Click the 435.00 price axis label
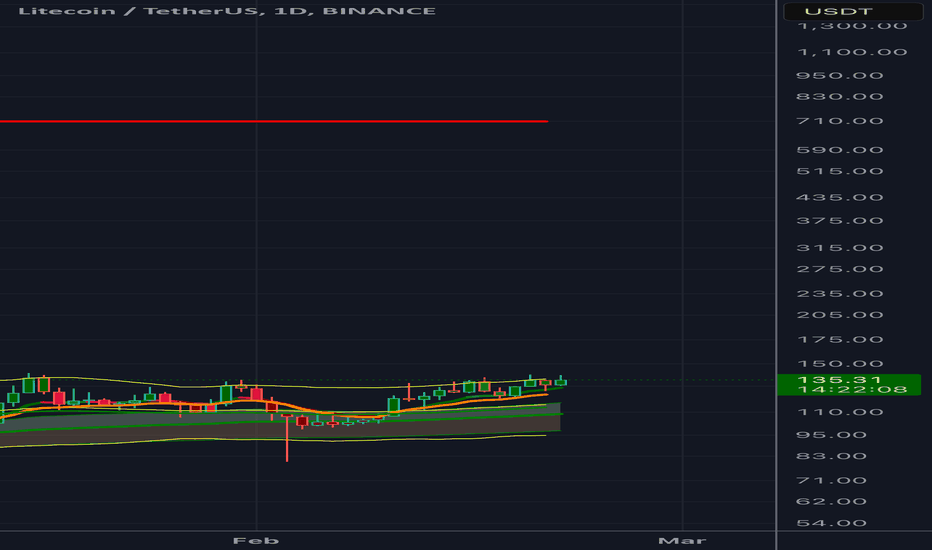Image resolution: width=932 pixels, height=550 pixels. pos(839,197)
